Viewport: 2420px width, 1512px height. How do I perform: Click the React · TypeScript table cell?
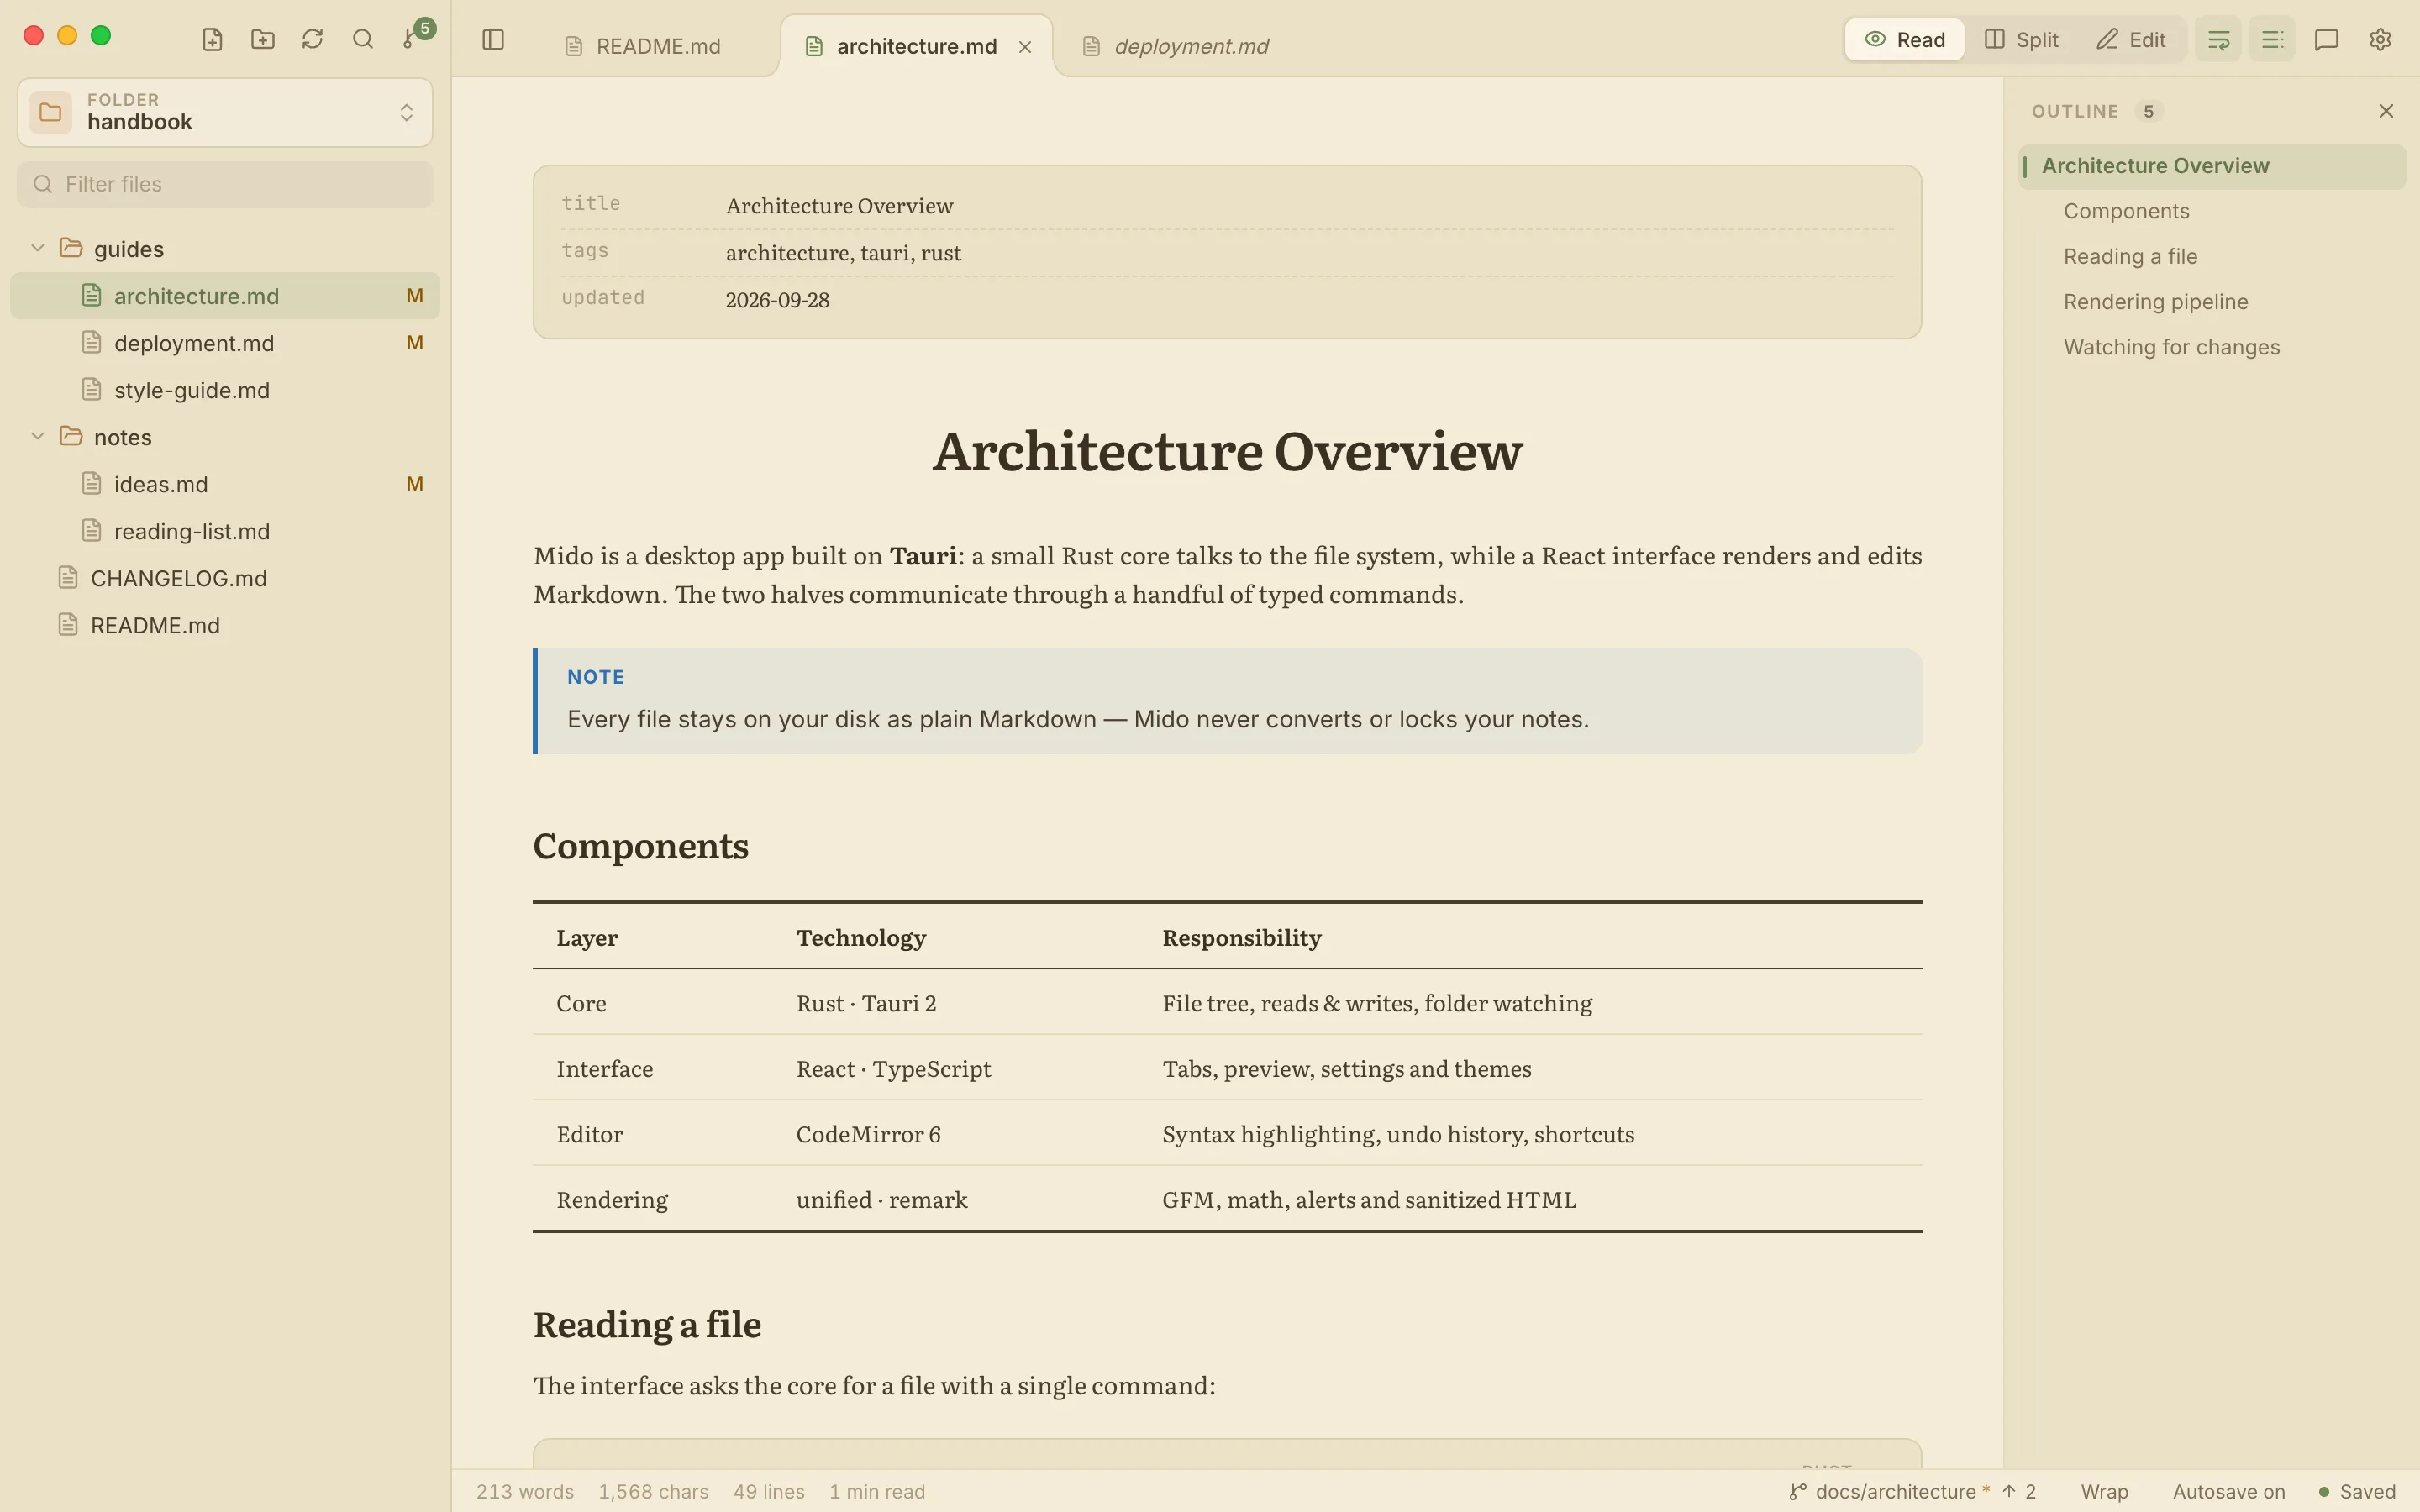tap(893, 1069)
